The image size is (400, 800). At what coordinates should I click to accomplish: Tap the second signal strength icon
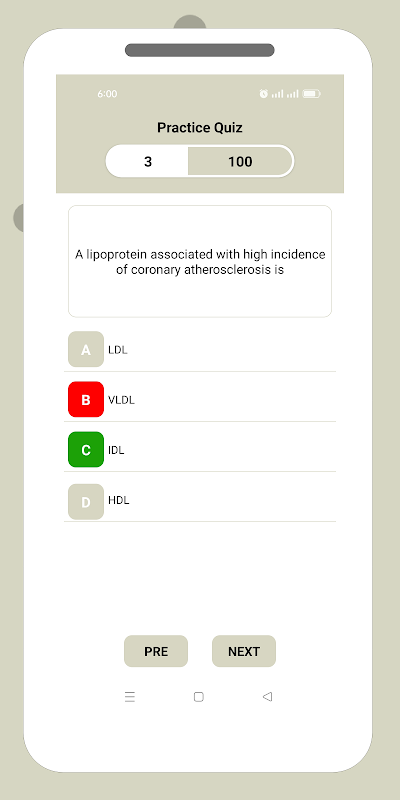tap(292, 94)
